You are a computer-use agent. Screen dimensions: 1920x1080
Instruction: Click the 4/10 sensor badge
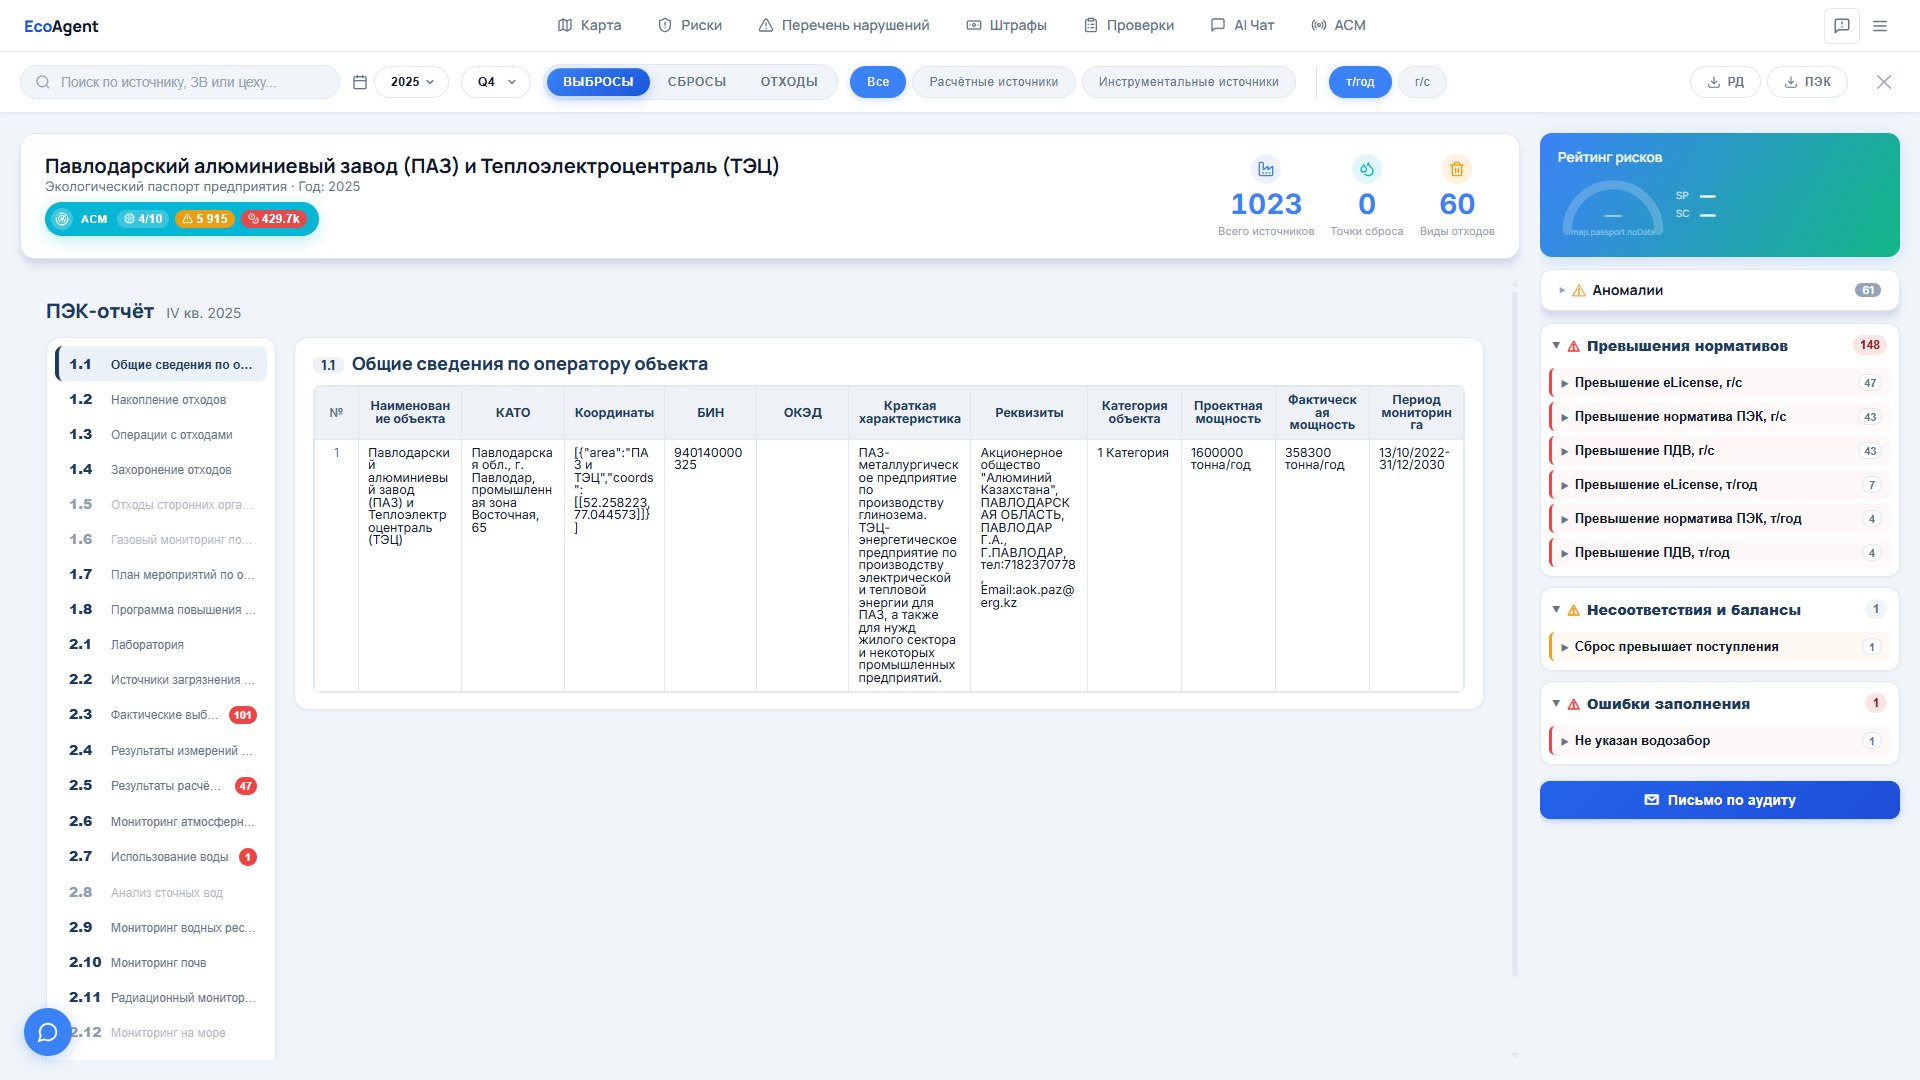click(143, 219)
